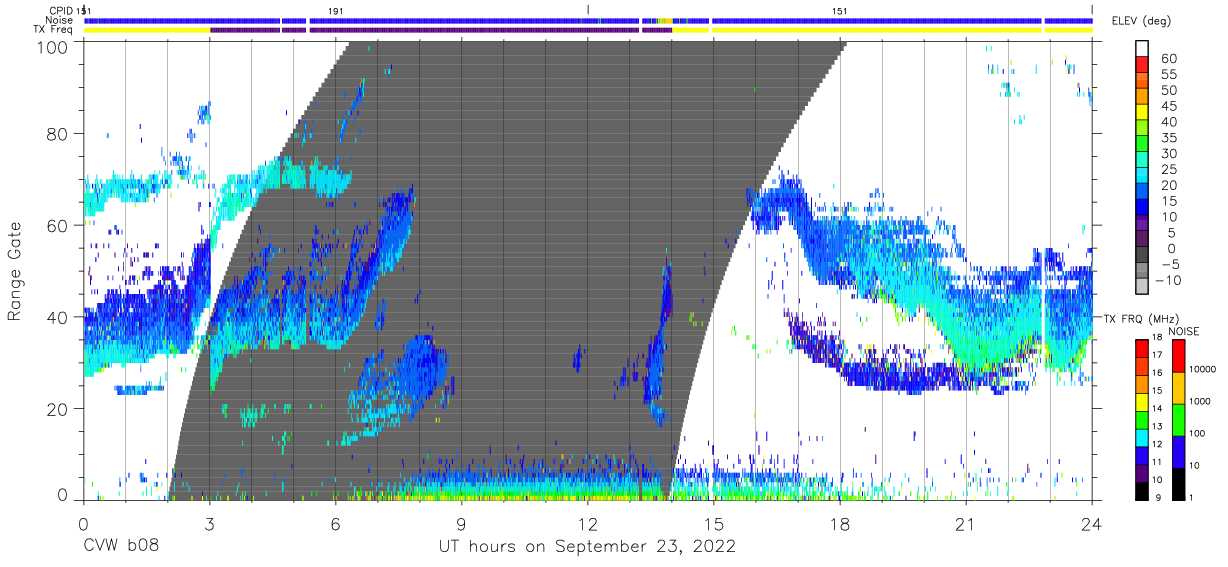The image size is (1228, 567).
Task: Select the hour 6 tick label on x-axis
Action: [x=335, y=523]
